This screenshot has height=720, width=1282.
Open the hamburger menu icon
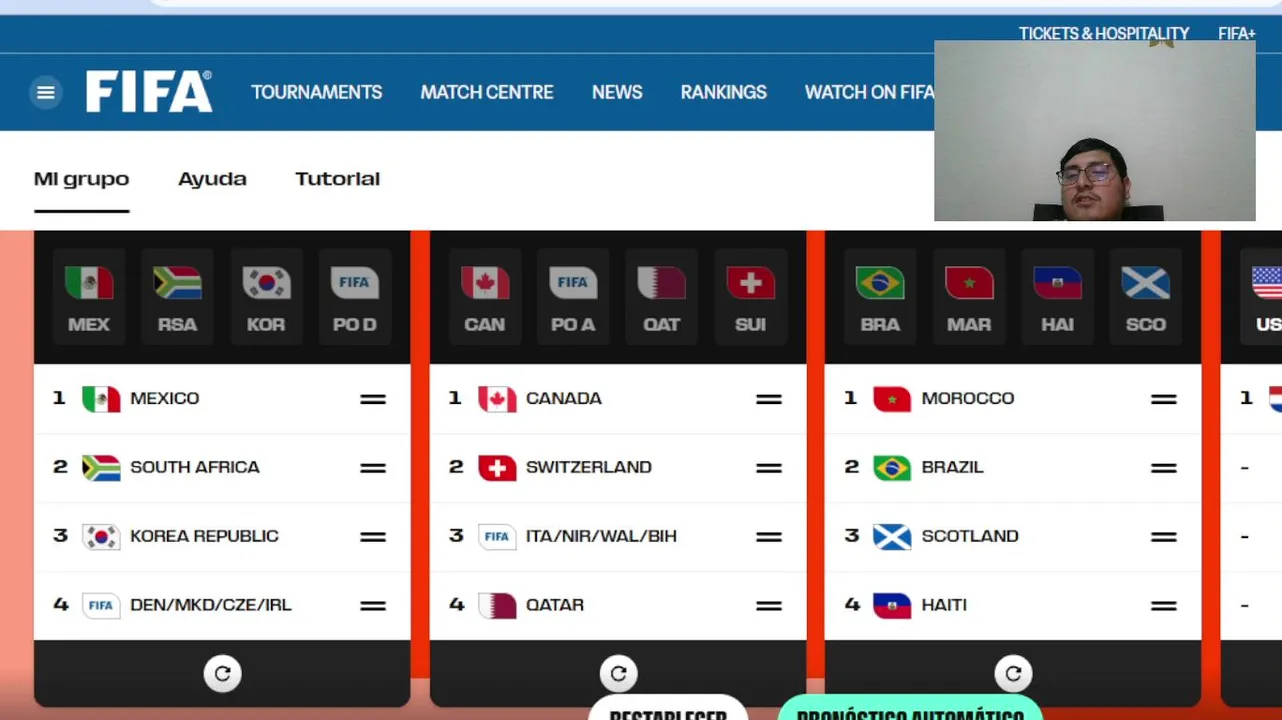click(45, 92)
